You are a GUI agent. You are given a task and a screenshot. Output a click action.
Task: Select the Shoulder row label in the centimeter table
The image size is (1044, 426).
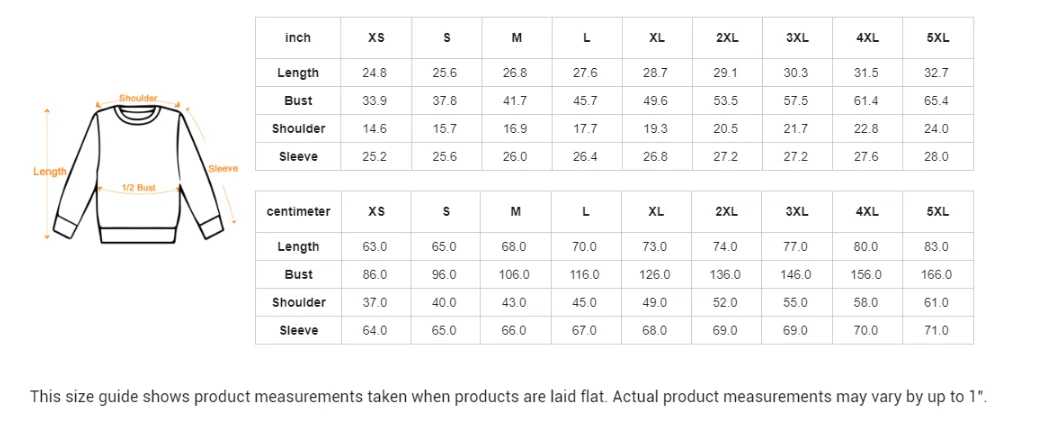point(298,302)
